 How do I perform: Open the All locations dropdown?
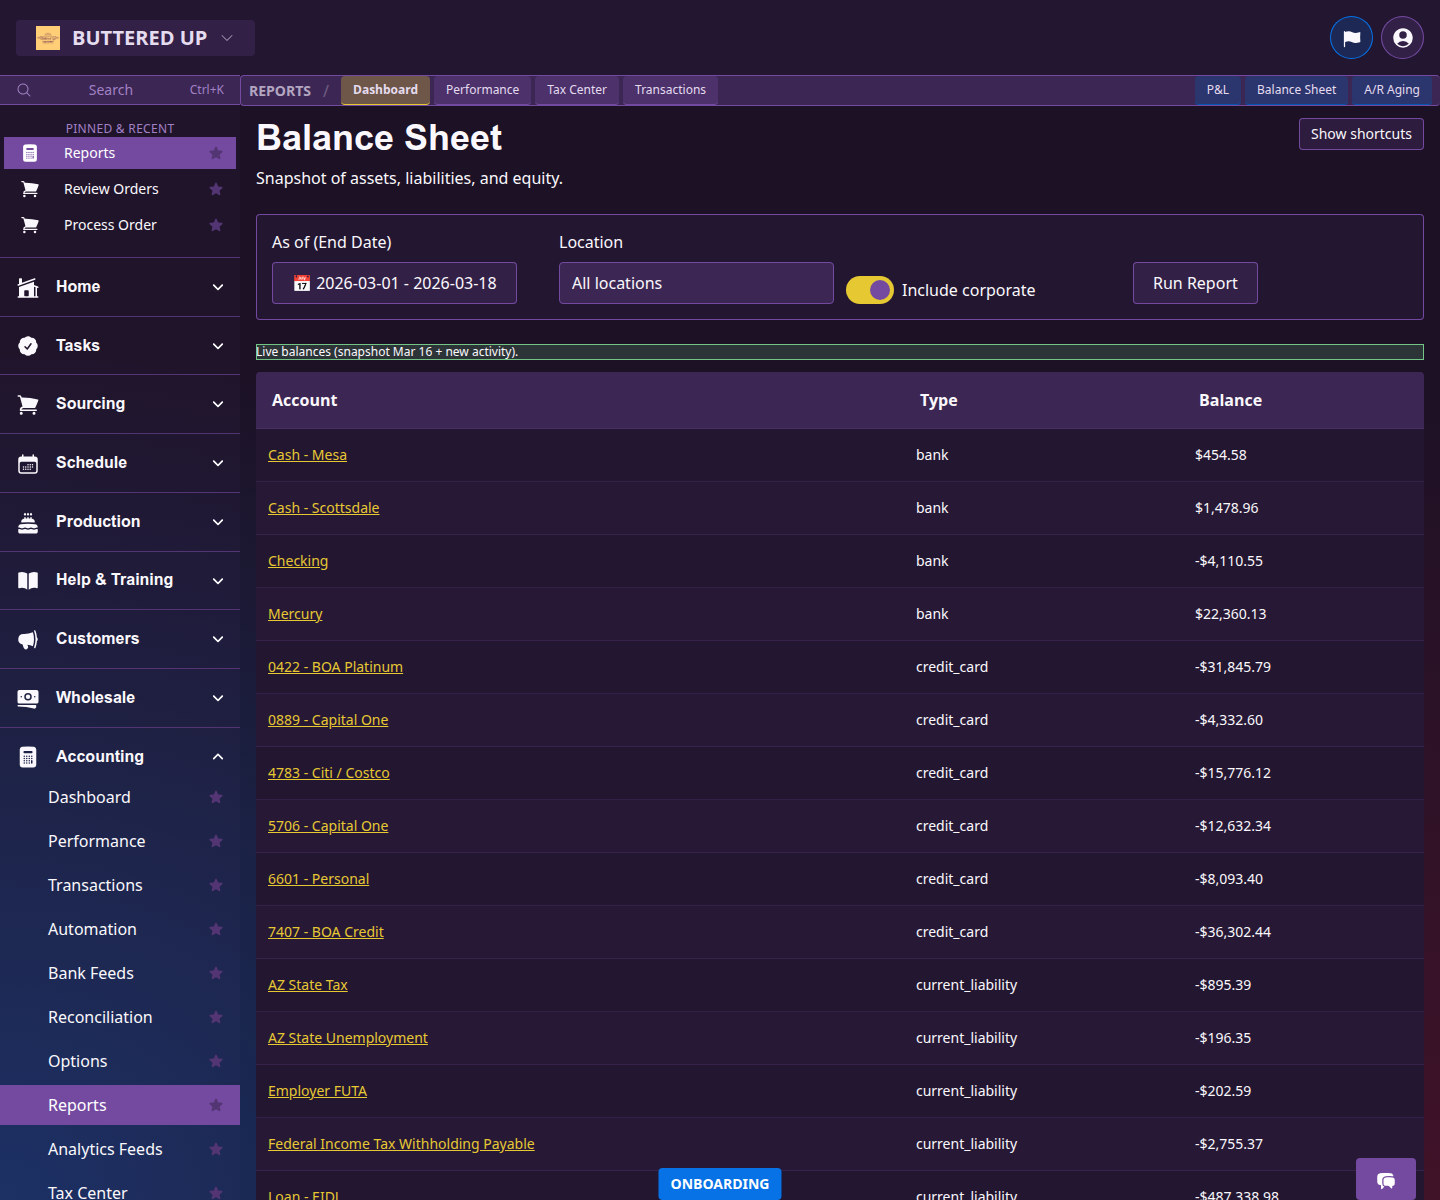pos(695,283)
